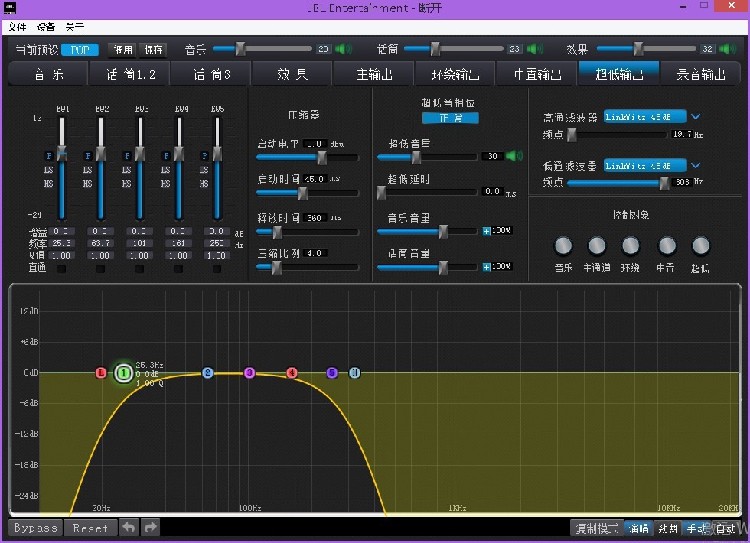Viewport: 750px width, 543px height.
Task: Open the high-pass filter LinkWitz dropdown
Action: pyautogui.click(x=644, y=117)
